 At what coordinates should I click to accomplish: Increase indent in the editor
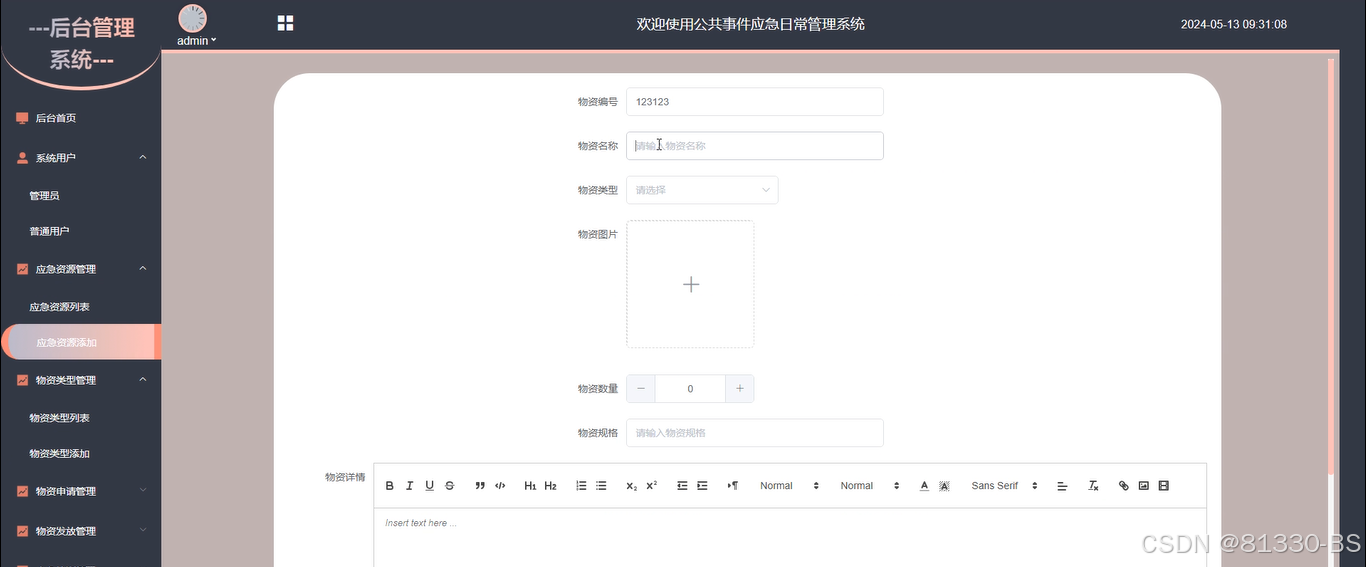702,486
